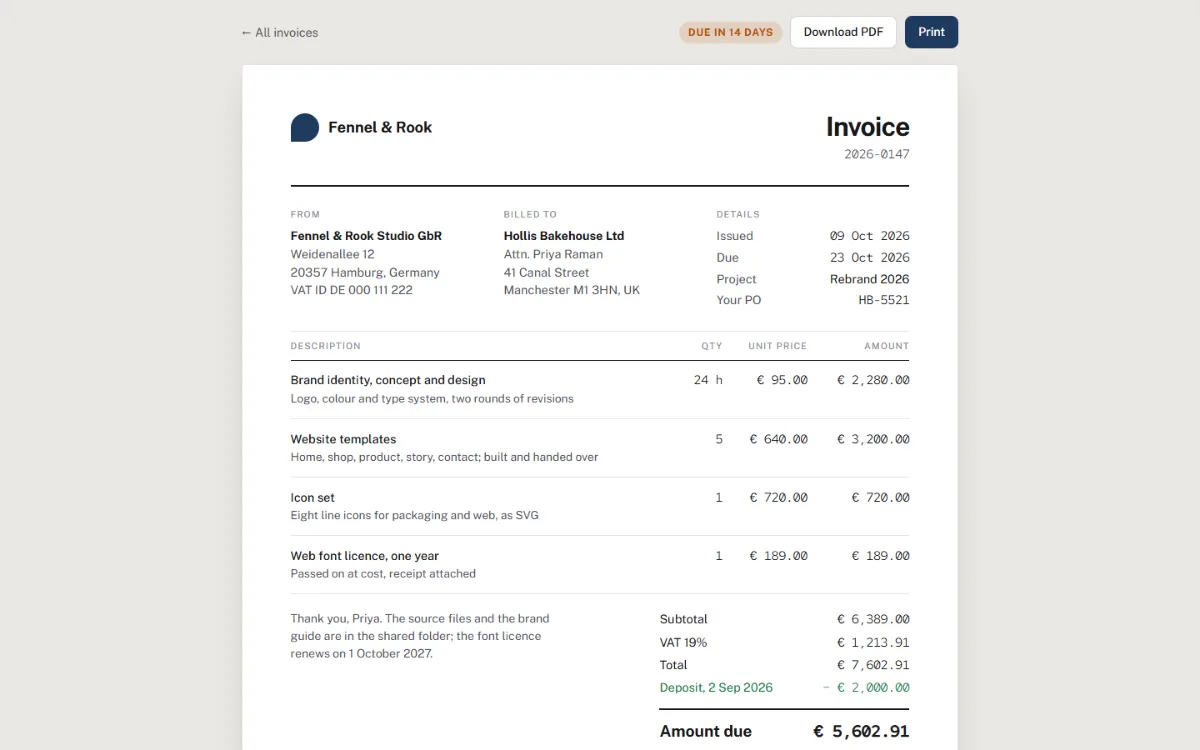1200x750 pixels.
Task: Select quantity 24 h
Action: coord(708,380)
